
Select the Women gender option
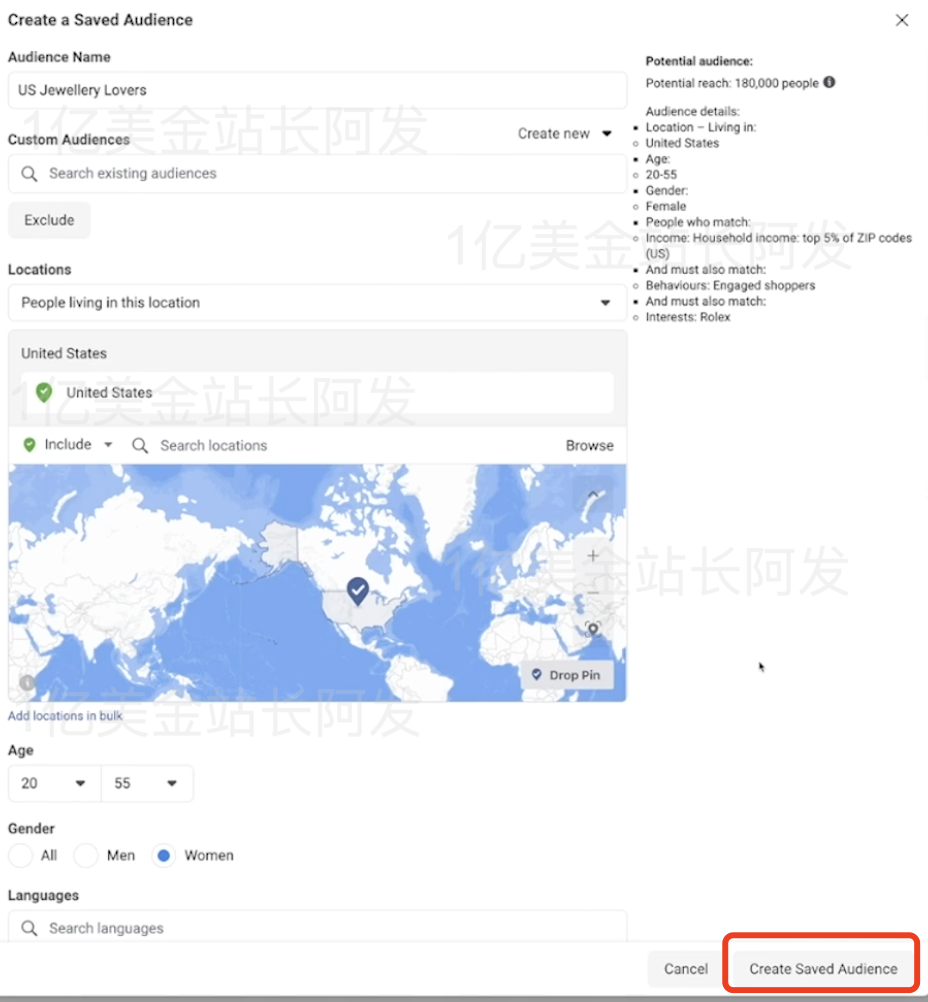pos(163,856)
